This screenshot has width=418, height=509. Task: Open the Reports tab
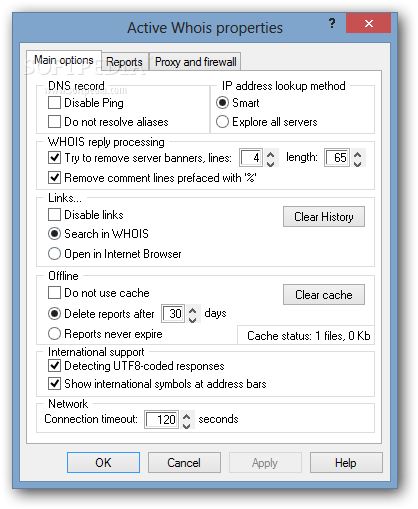(124, 62)
